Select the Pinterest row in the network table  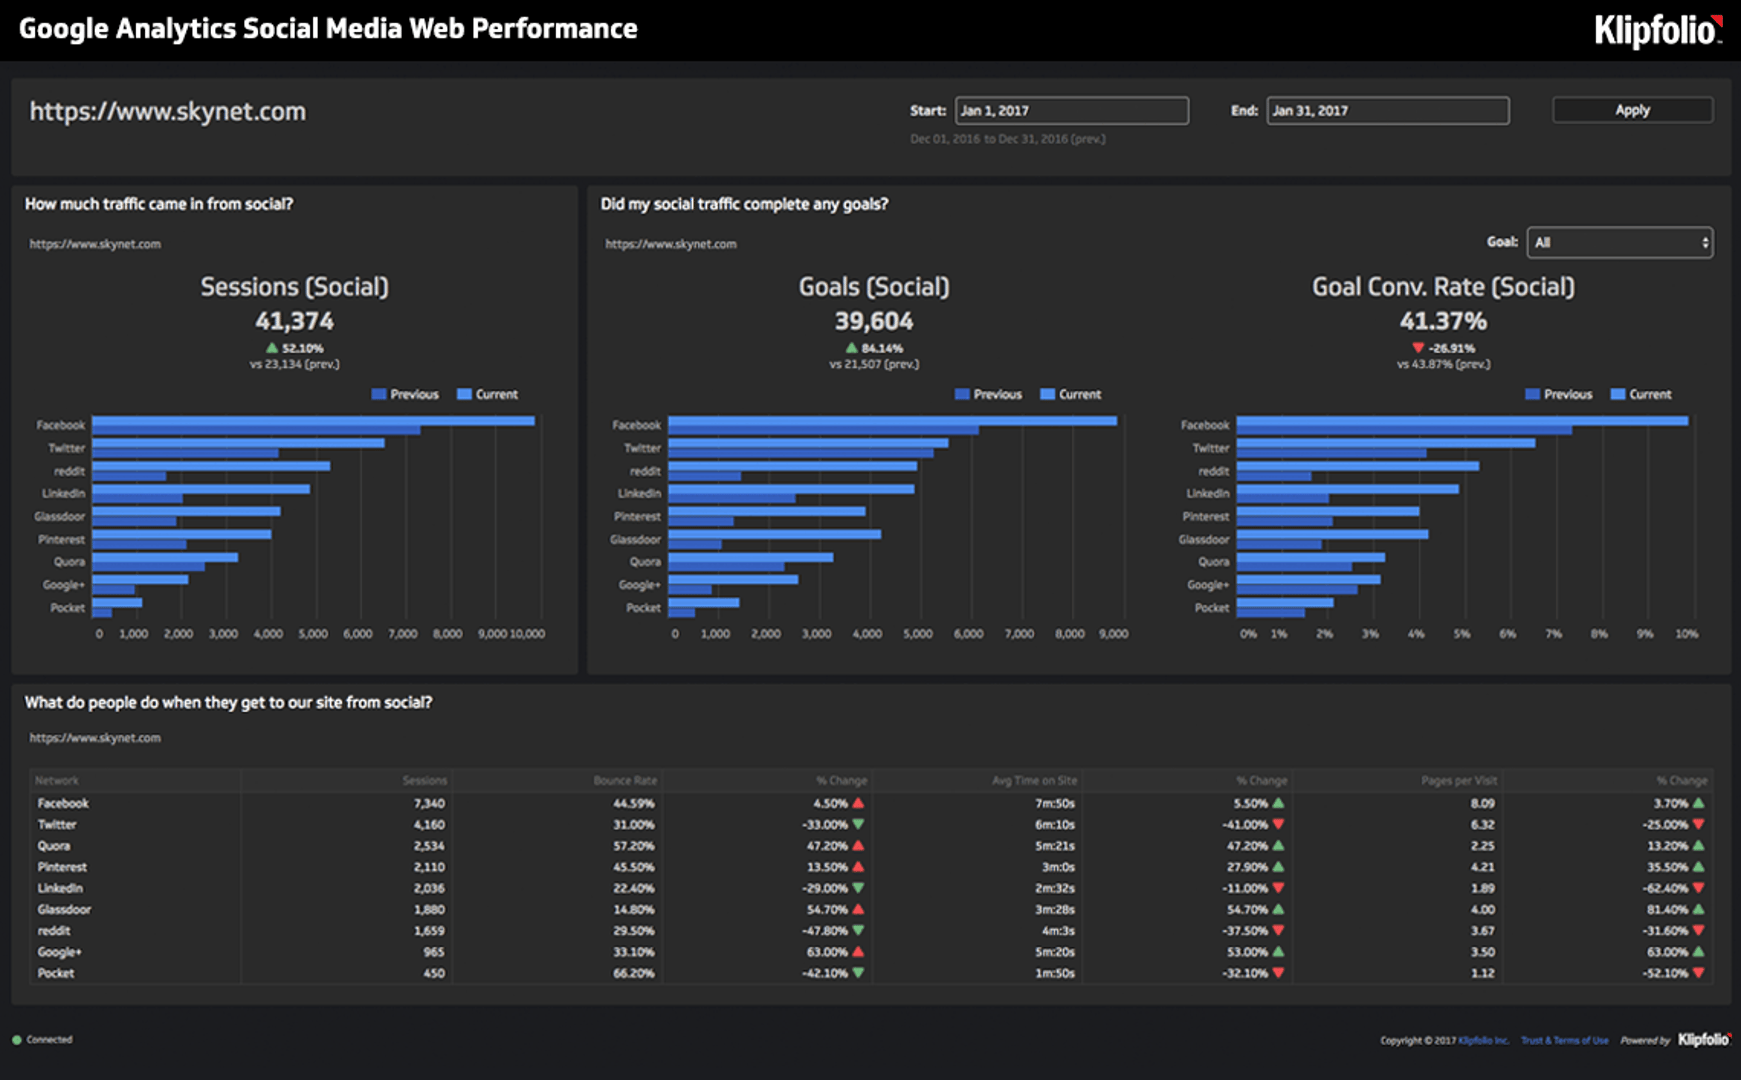coord(62,867)
